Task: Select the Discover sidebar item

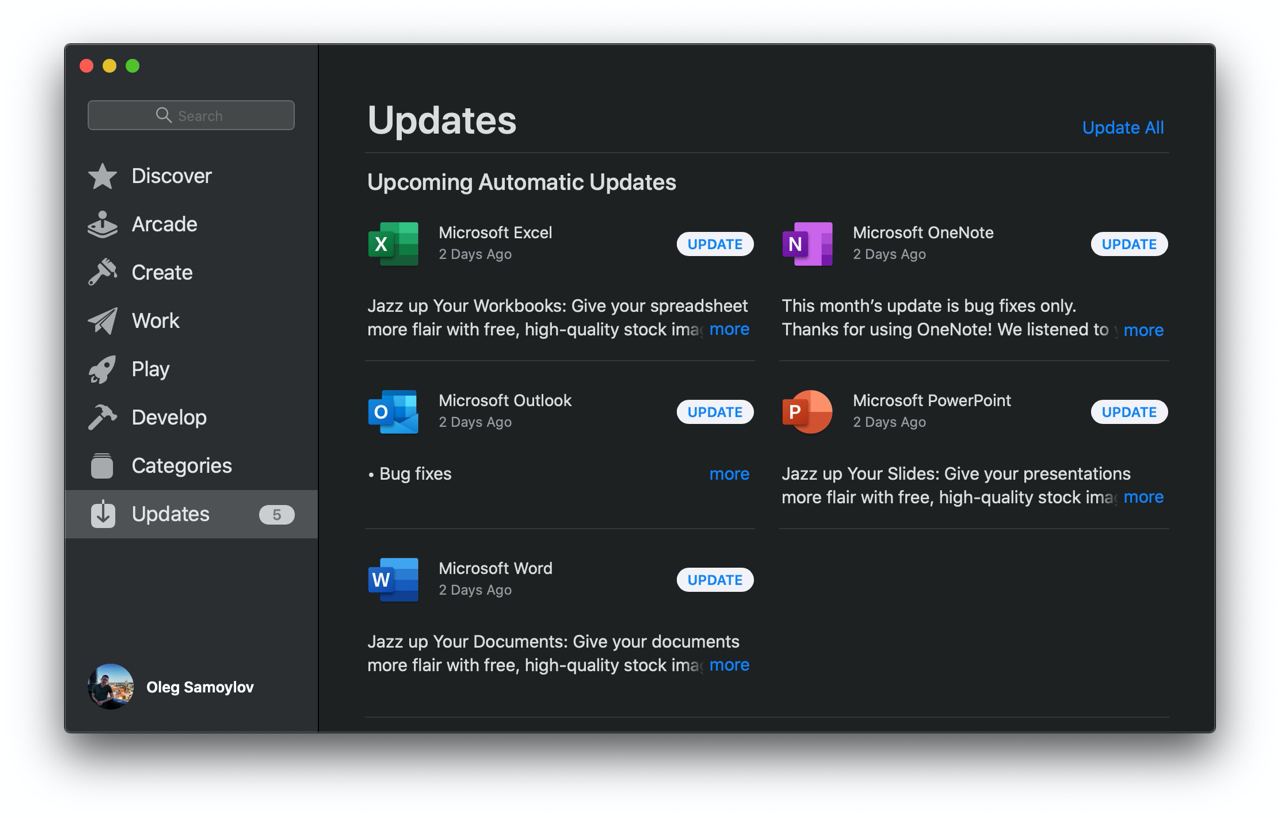Action: point(191,176)
